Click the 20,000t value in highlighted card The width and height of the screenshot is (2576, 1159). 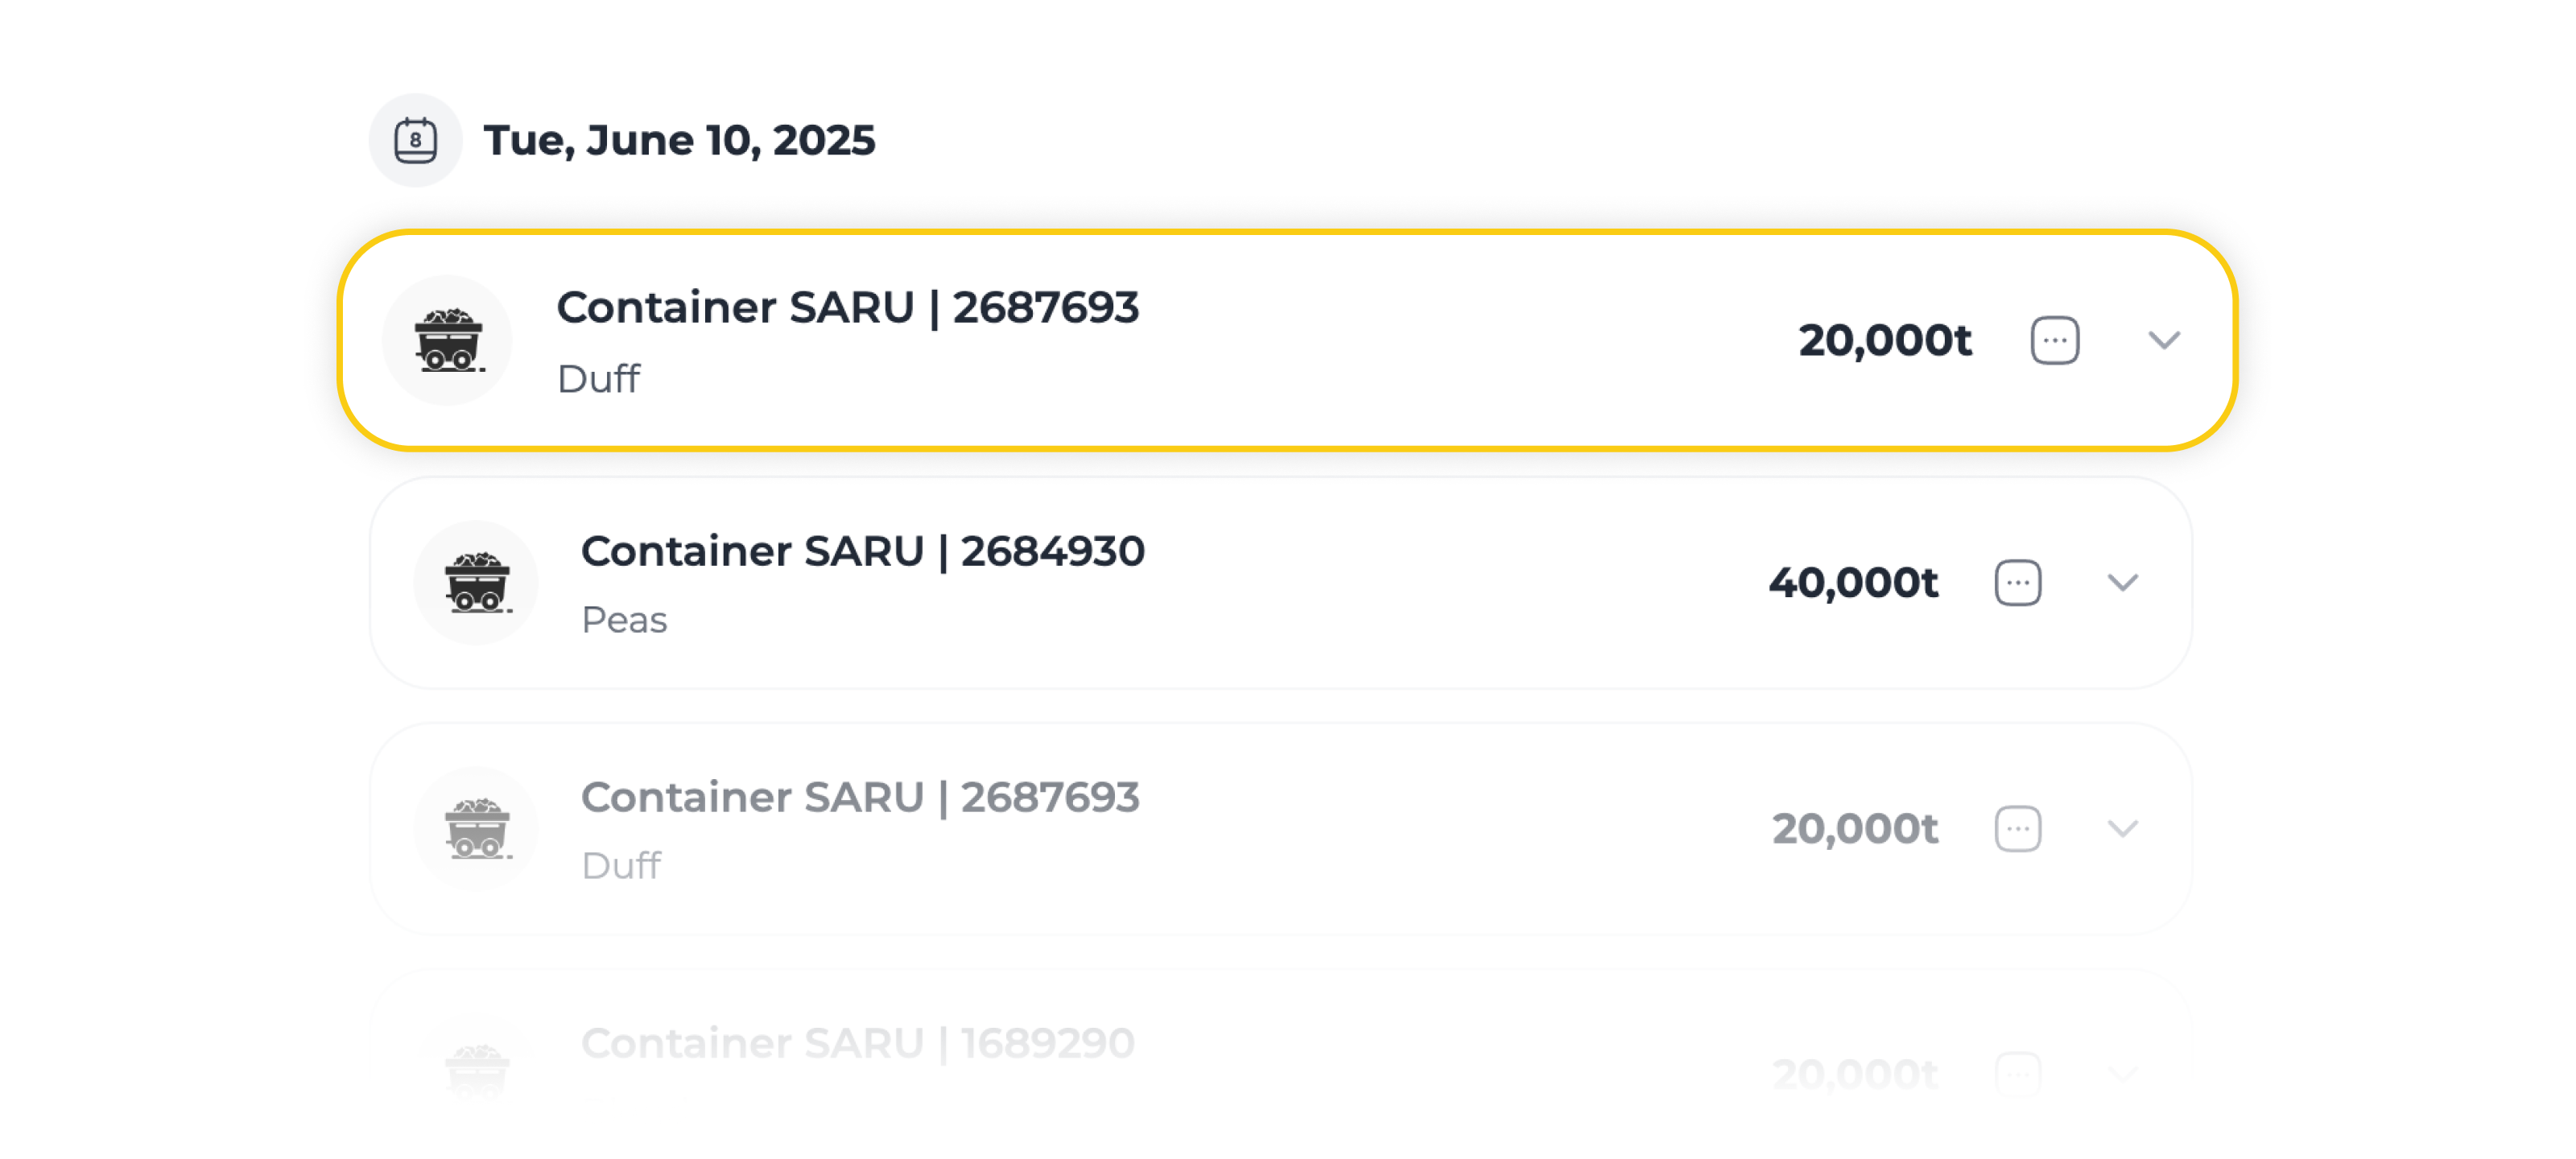1884,340
